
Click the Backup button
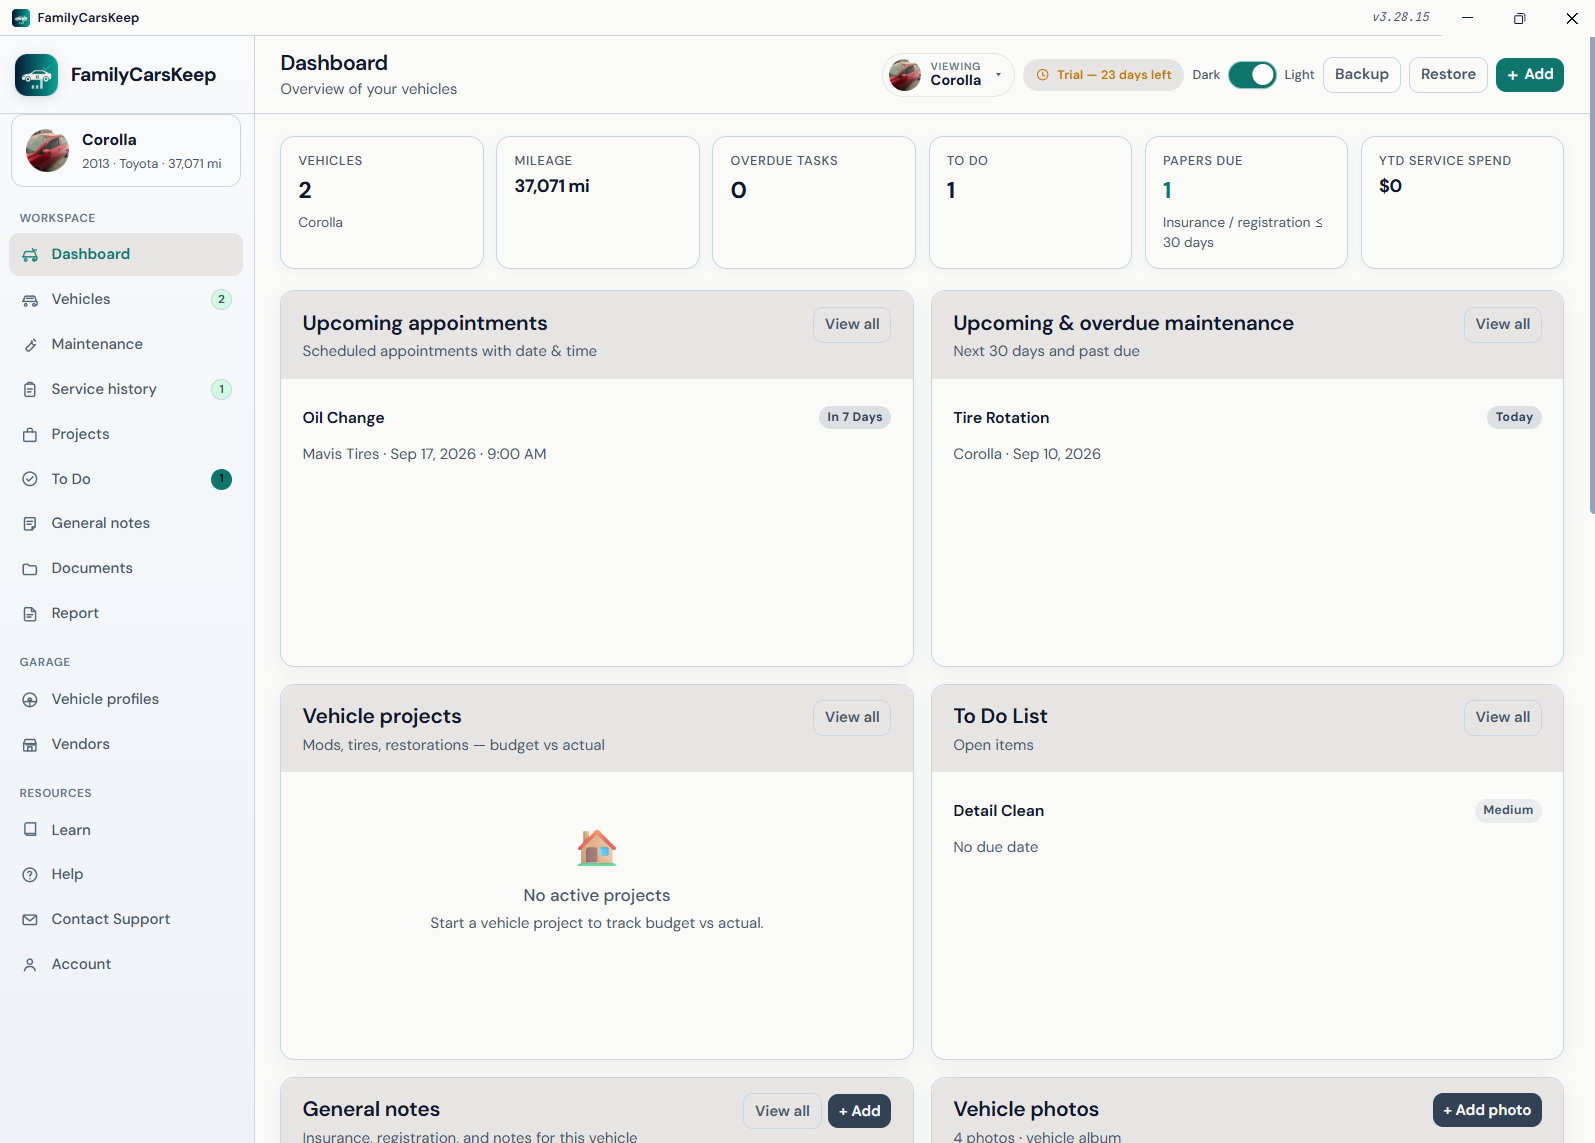coord(1362,75)
